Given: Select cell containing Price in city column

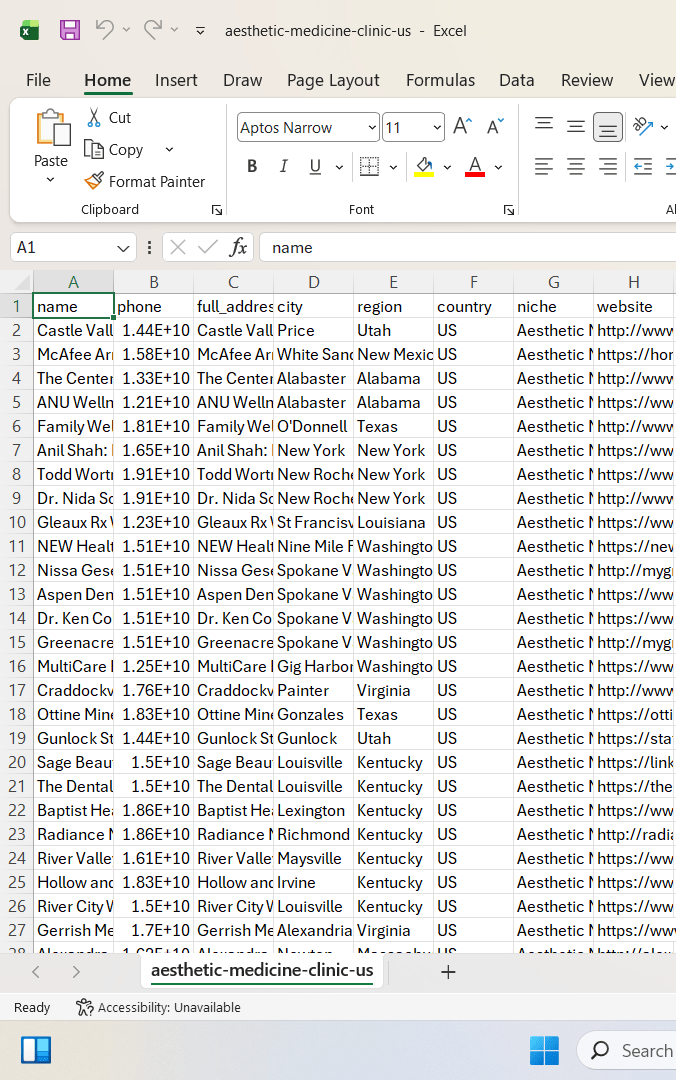Looking at the screenshot, I should pos(314,331).
